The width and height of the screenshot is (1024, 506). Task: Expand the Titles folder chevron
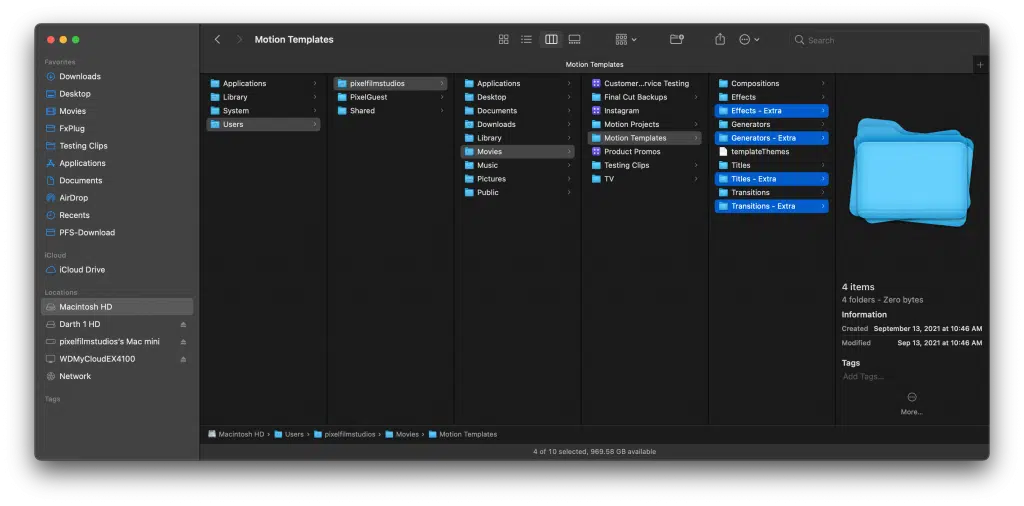823,165
